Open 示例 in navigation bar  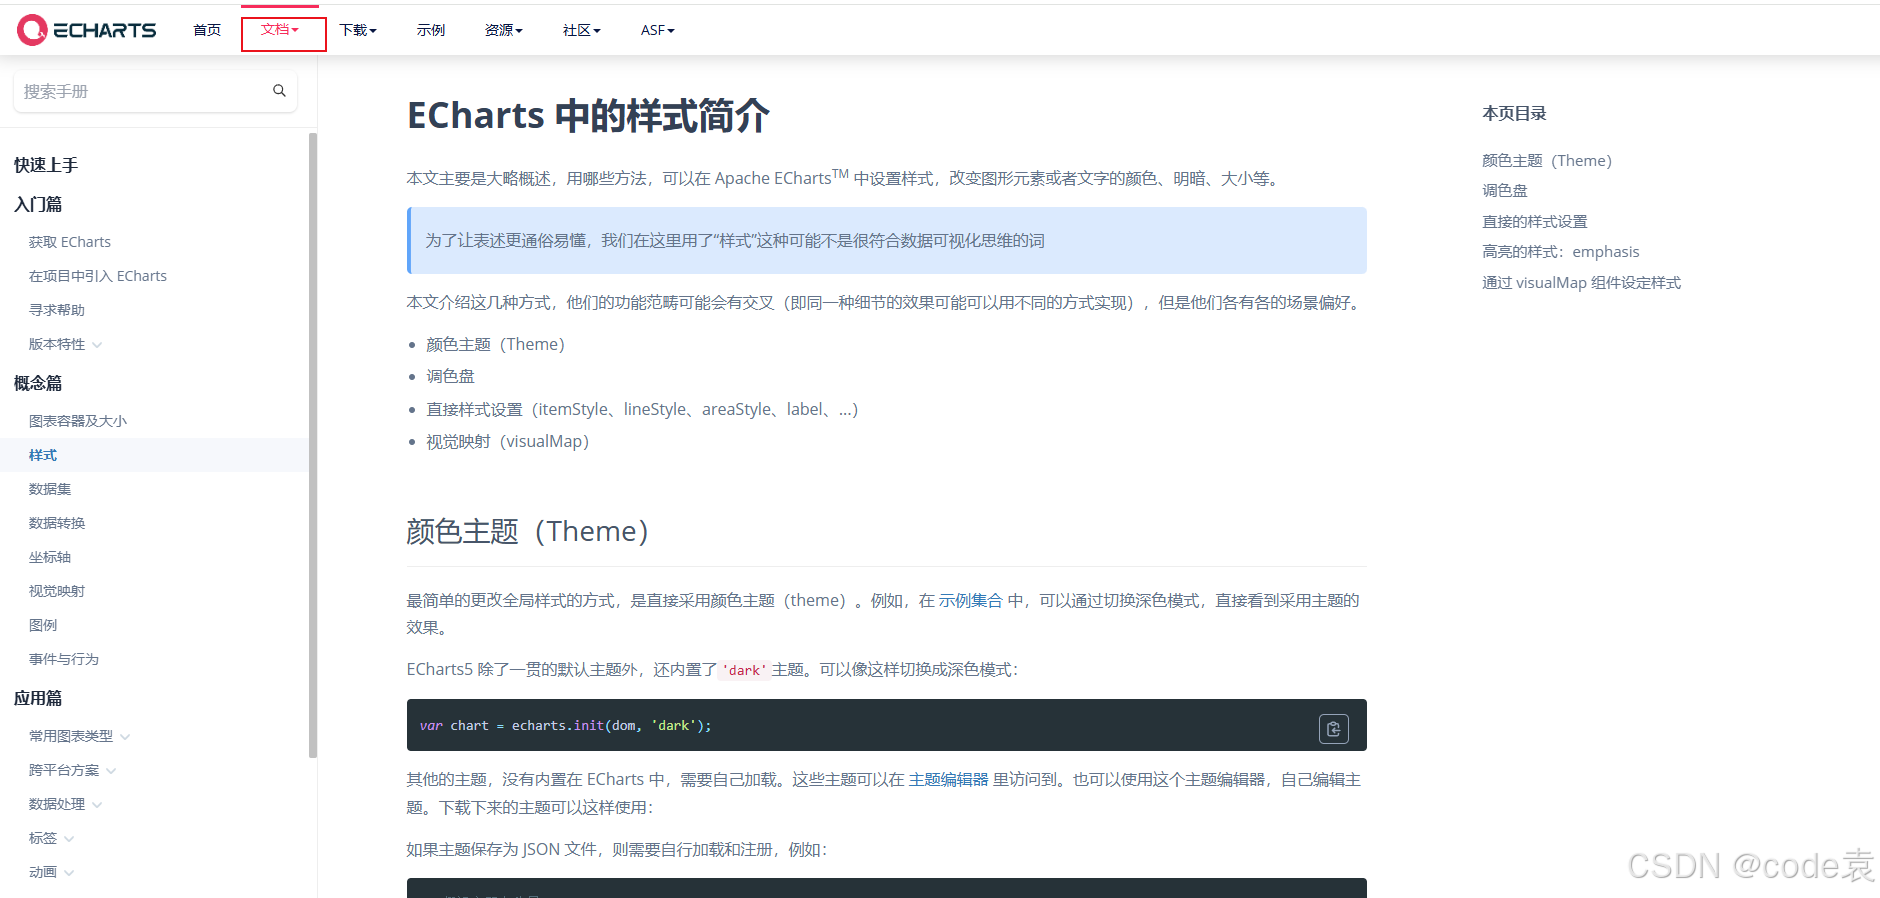point(431,30)
